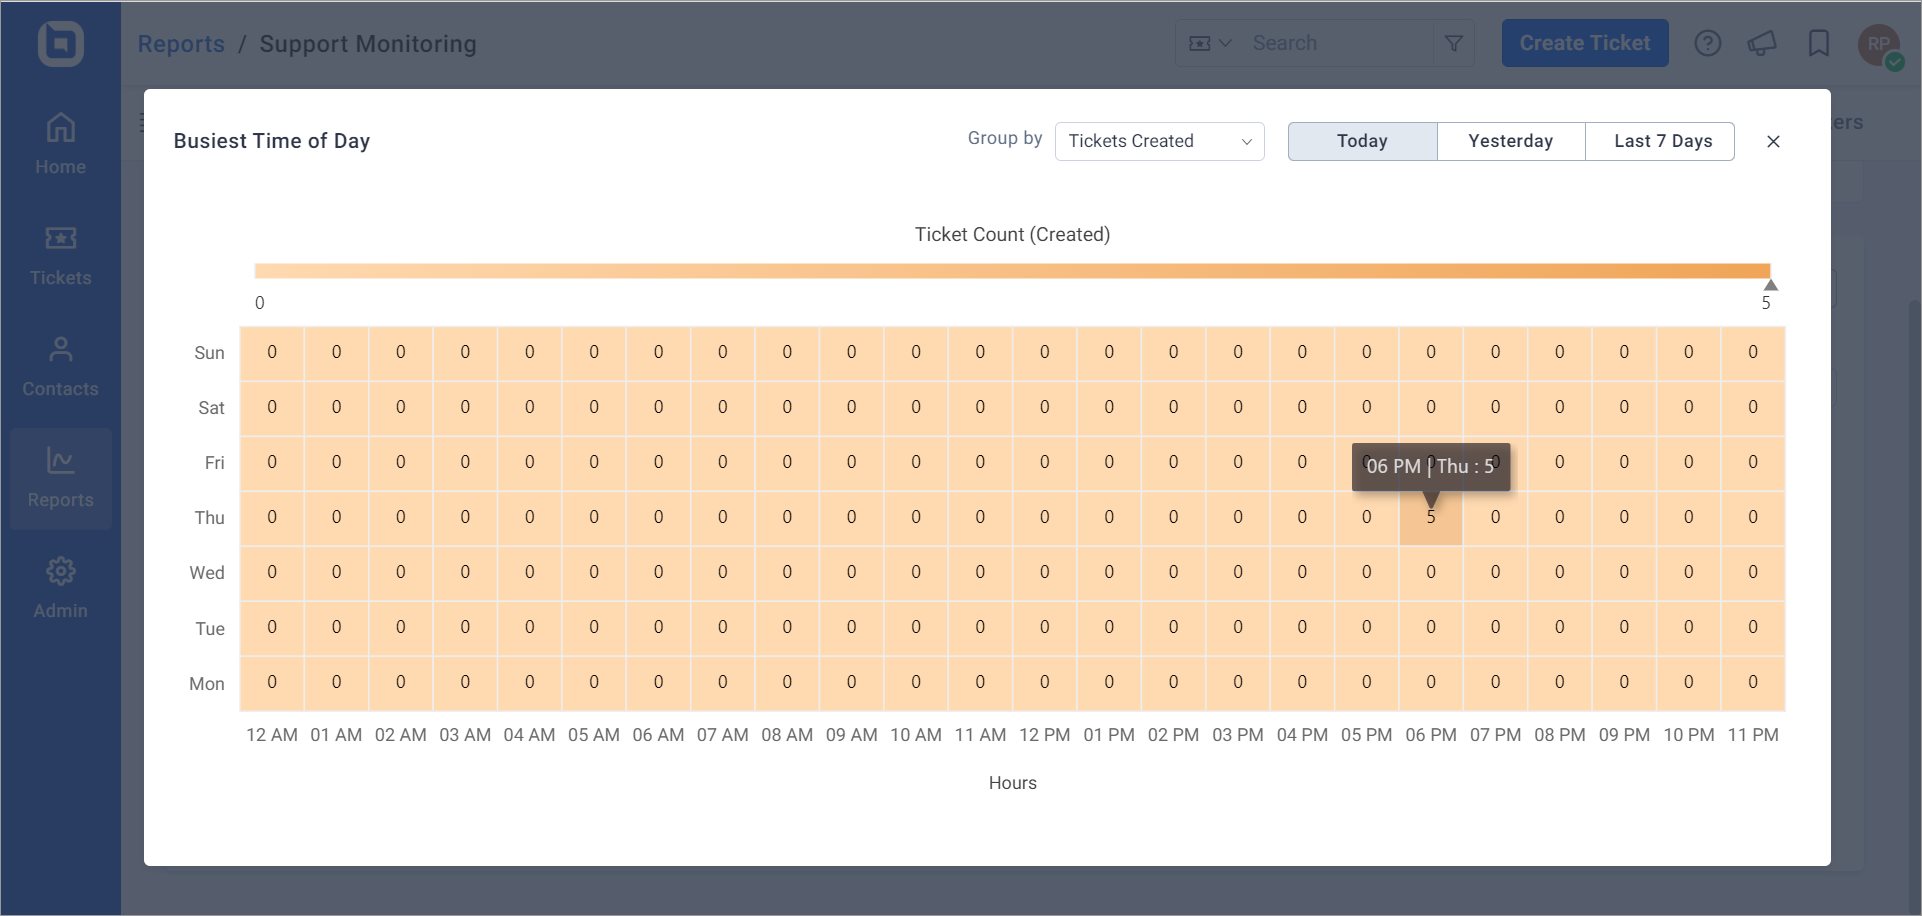This screenshot has height=916, width=1922.
Task: Click the Thu 06 PM cell showing 5
Action: pos(1431,517)
